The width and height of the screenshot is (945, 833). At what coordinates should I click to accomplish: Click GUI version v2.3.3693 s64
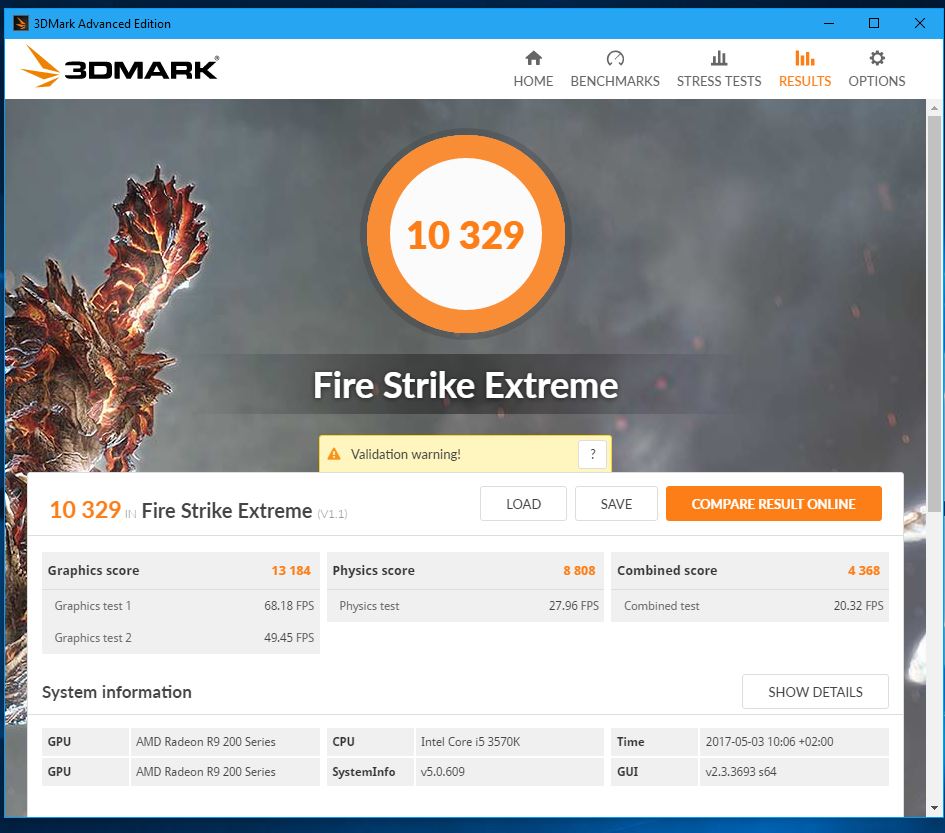(741, 772)
